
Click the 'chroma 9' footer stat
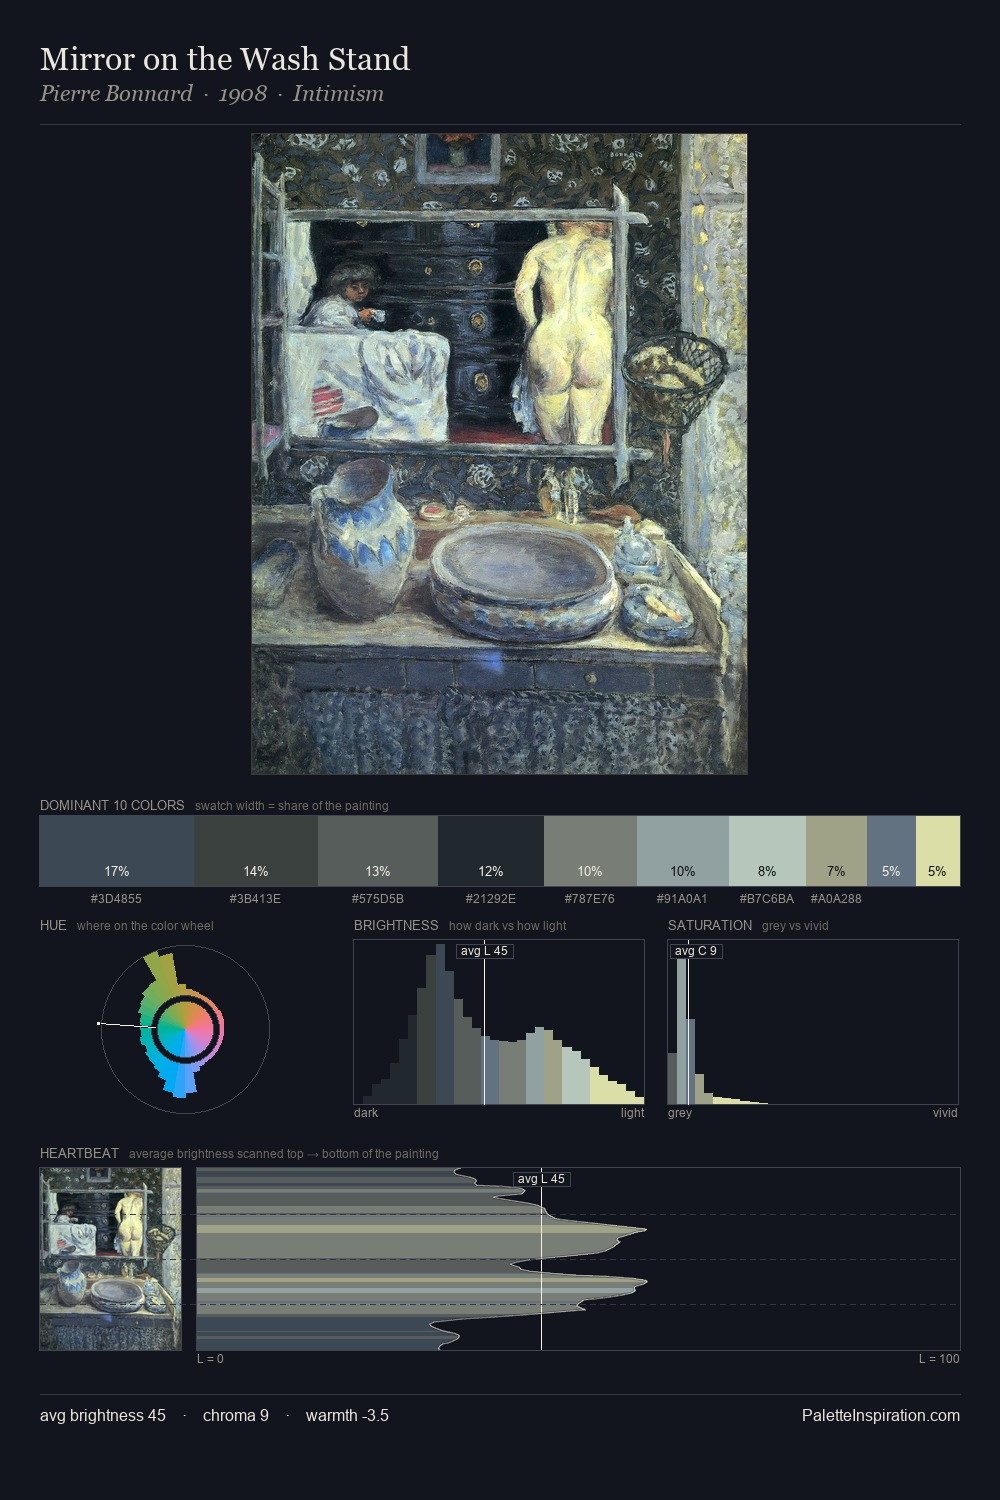tap(236, 1416)
